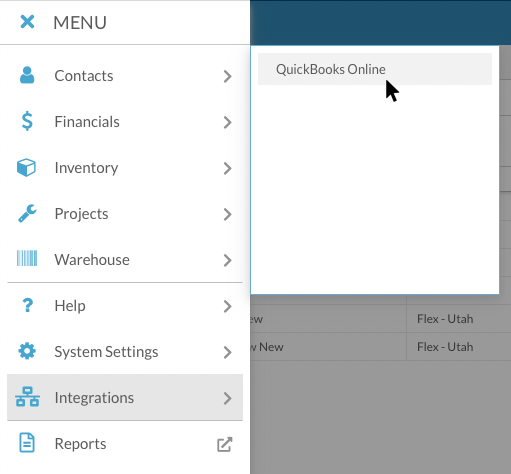The width and height of the screenshot is (511, 474).
Task: Click the Contacts person icon
Action: [27, 75]
